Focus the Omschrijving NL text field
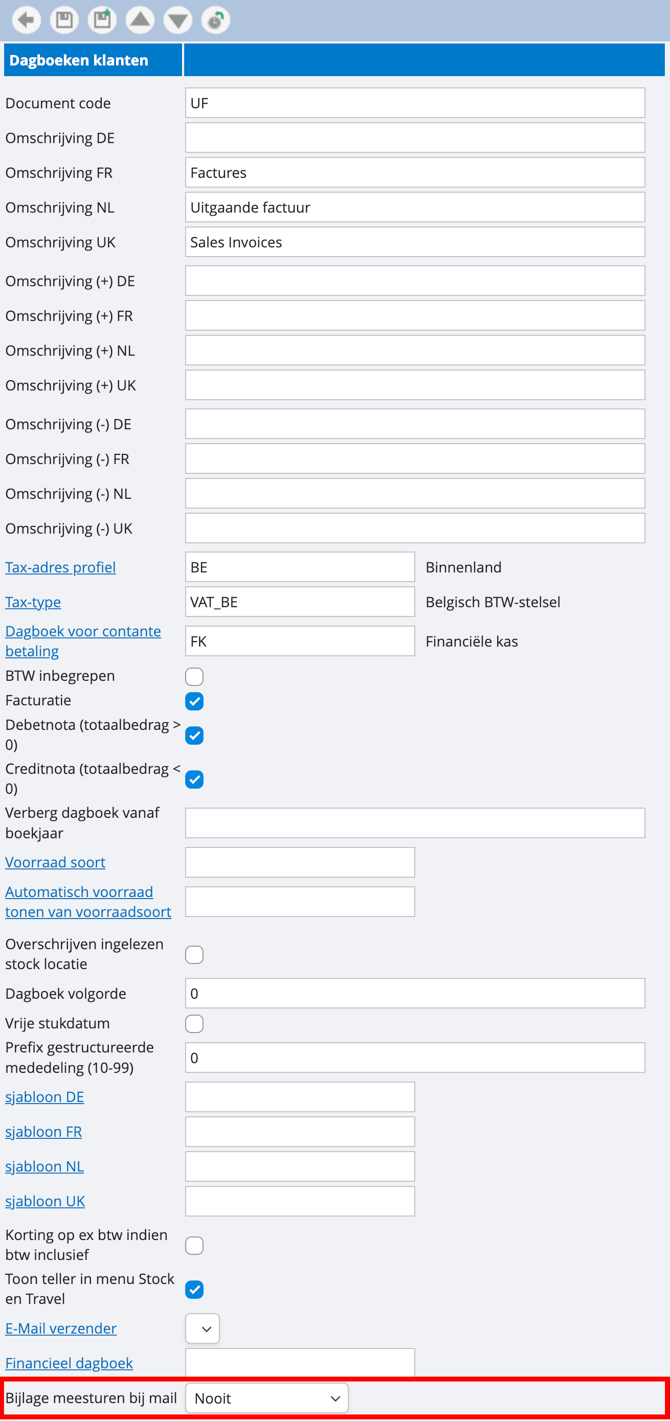Image resolution: width=670 pixels, height=1421 pixels. [x=415, y=207]
